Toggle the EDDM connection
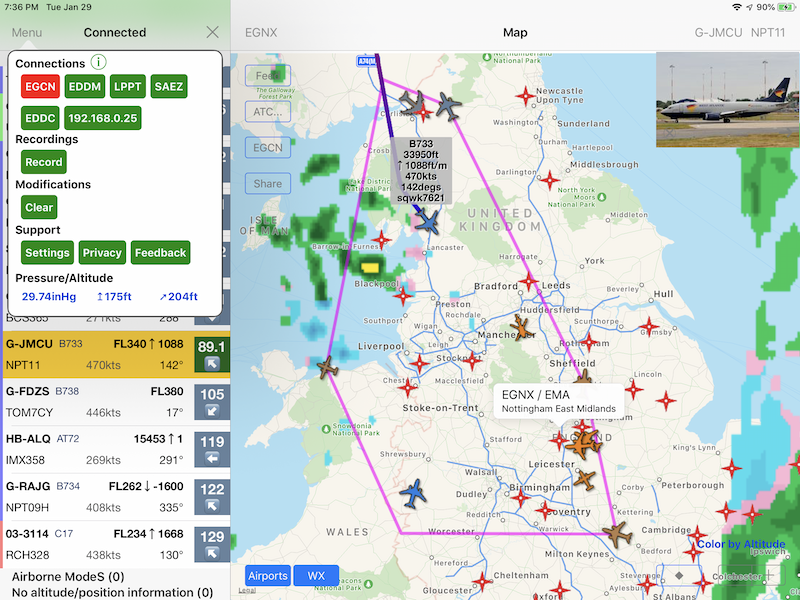 point(84,86)
